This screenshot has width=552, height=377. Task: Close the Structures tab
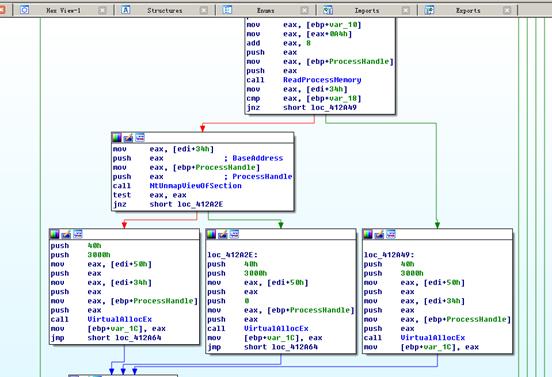203,11
